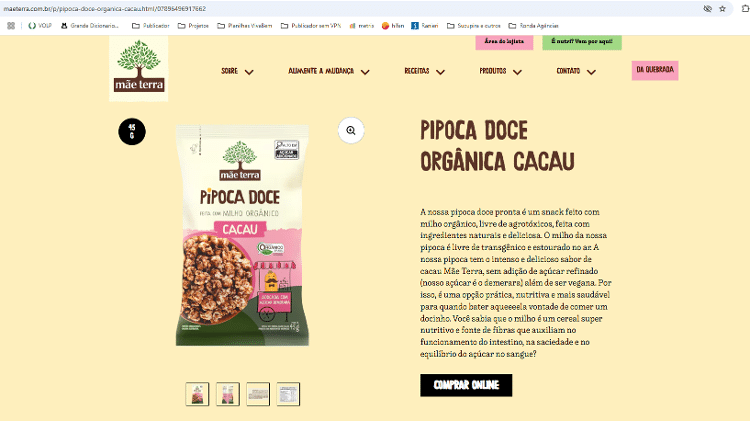
Task: Expand the Contato menu chevron
Action: pos(591,72)
